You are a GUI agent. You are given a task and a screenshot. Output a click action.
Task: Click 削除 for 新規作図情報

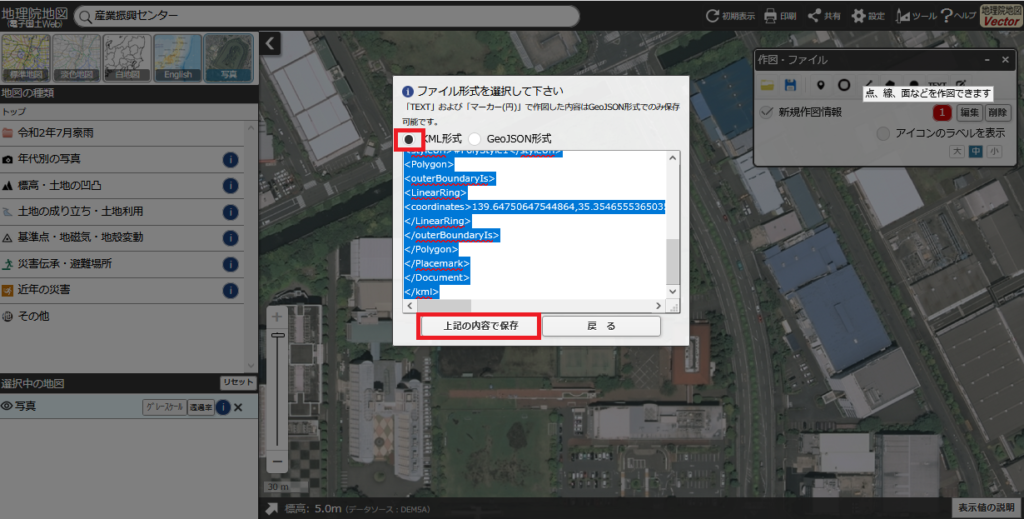[x=997, y=112]
